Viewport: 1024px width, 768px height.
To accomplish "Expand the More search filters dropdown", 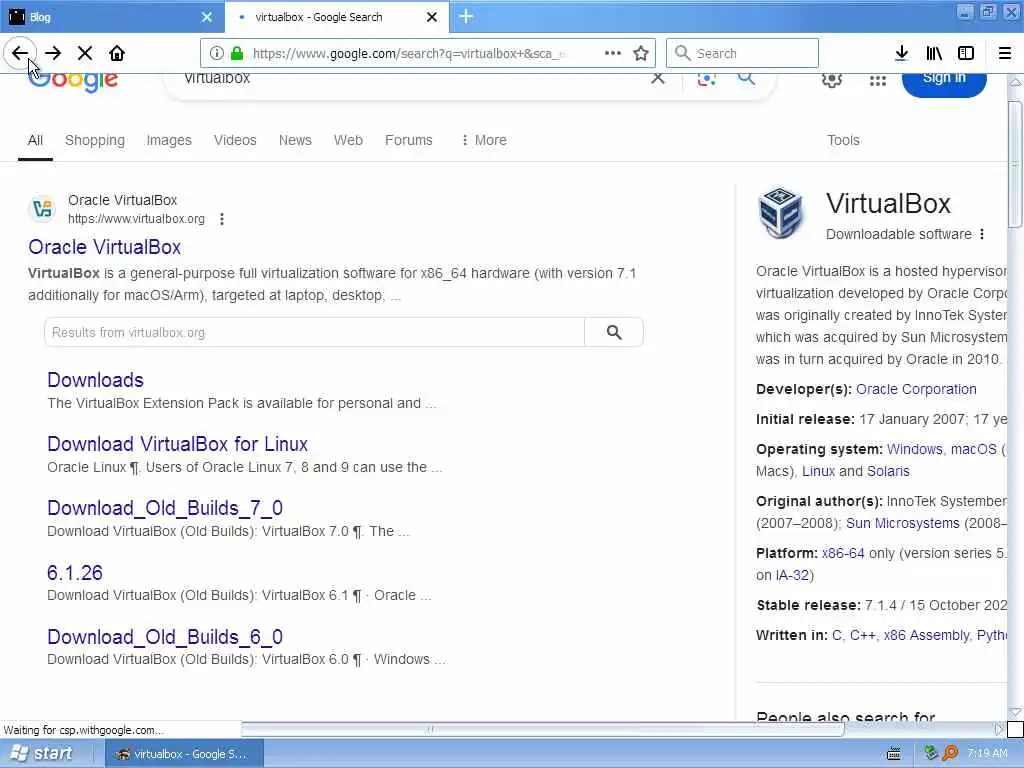I will tap(484, 140).
